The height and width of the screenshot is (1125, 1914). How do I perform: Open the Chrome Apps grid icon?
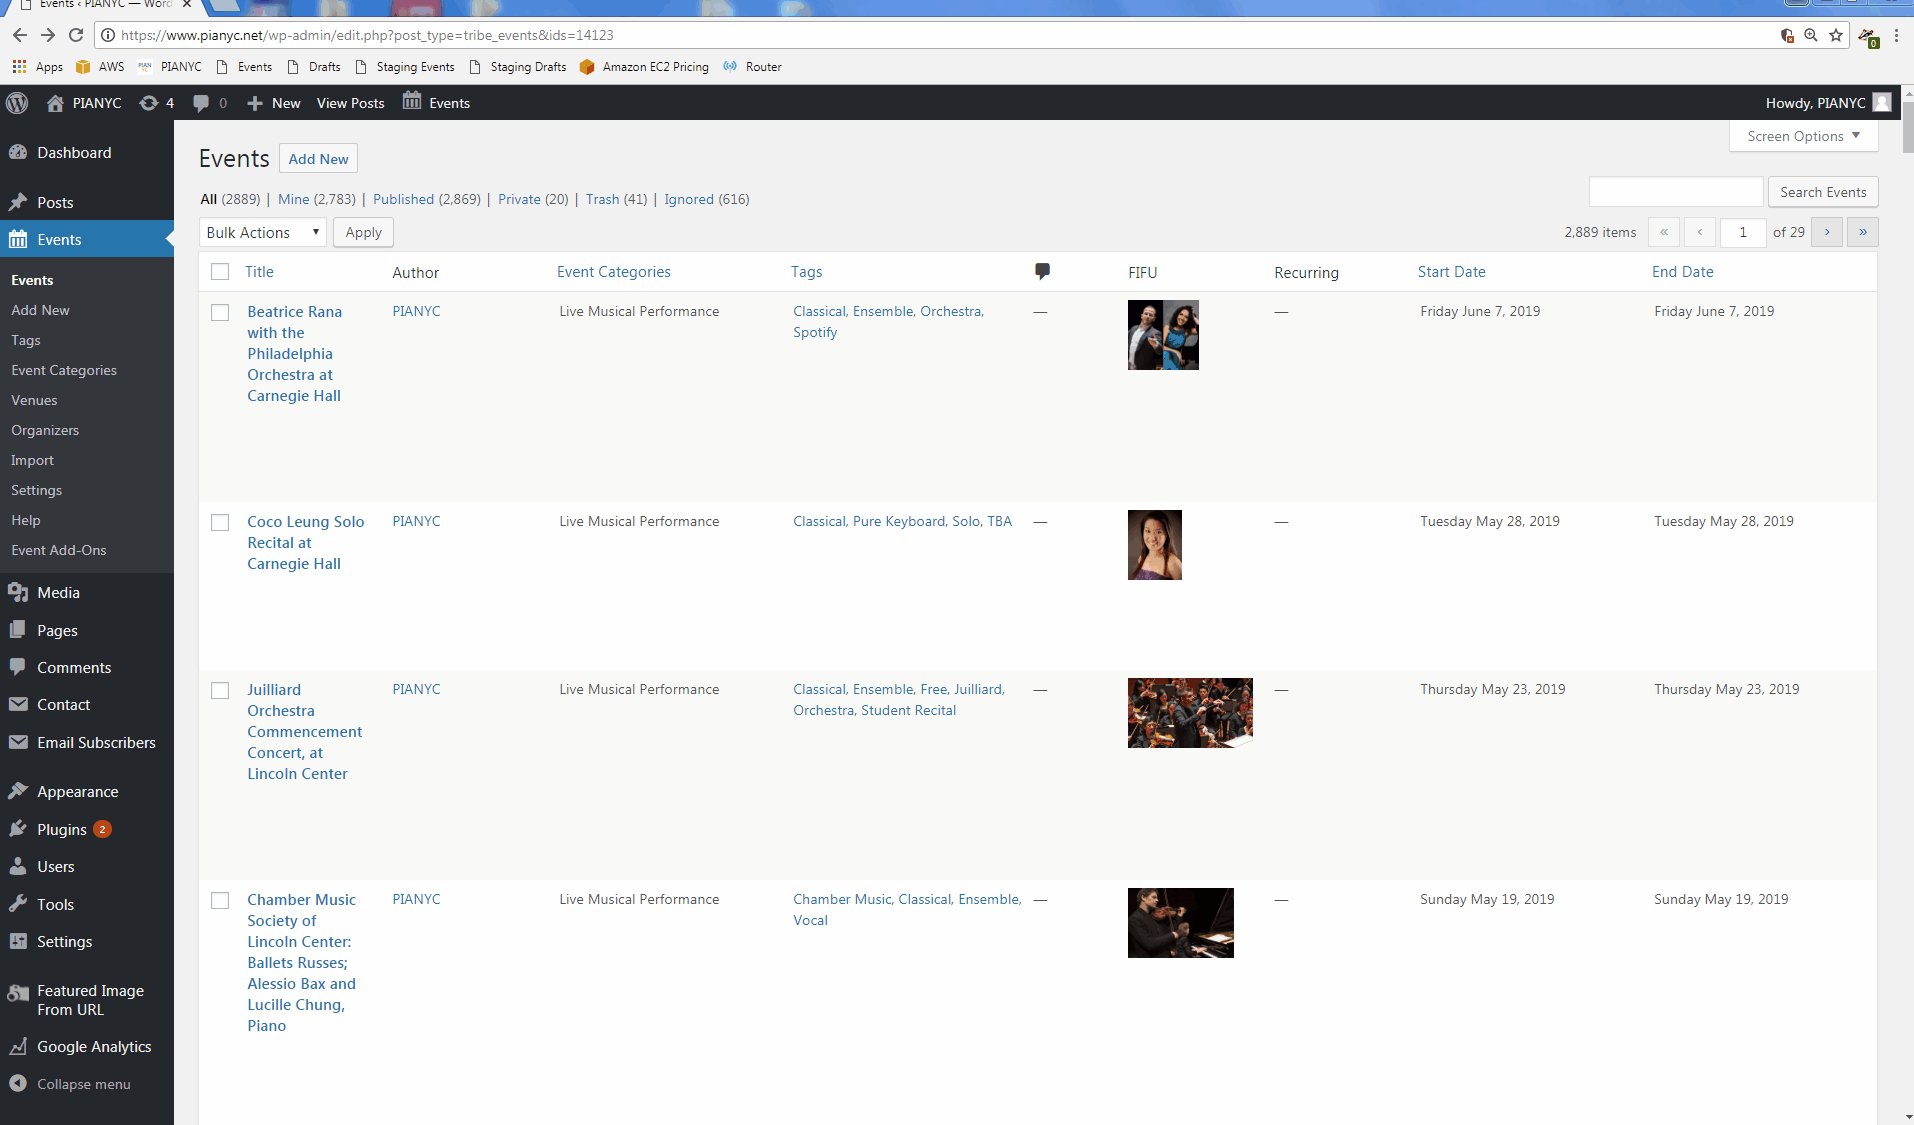tap(19, 67)
